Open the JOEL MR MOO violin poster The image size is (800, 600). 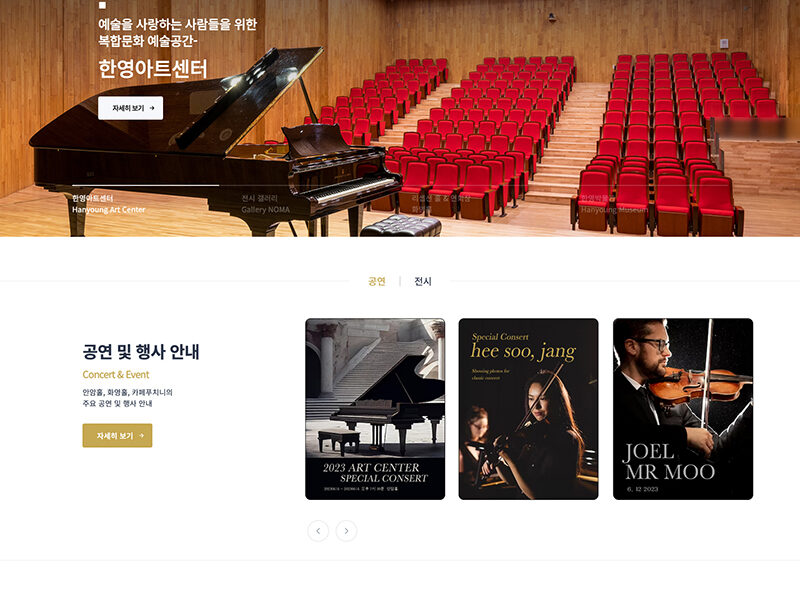click(x=683, y=409)
